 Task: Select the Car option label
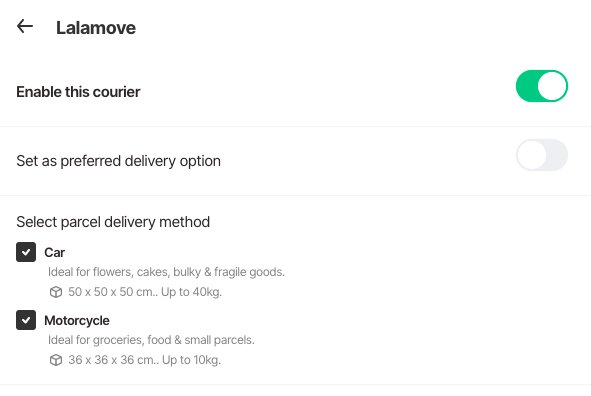pos(55,252)
